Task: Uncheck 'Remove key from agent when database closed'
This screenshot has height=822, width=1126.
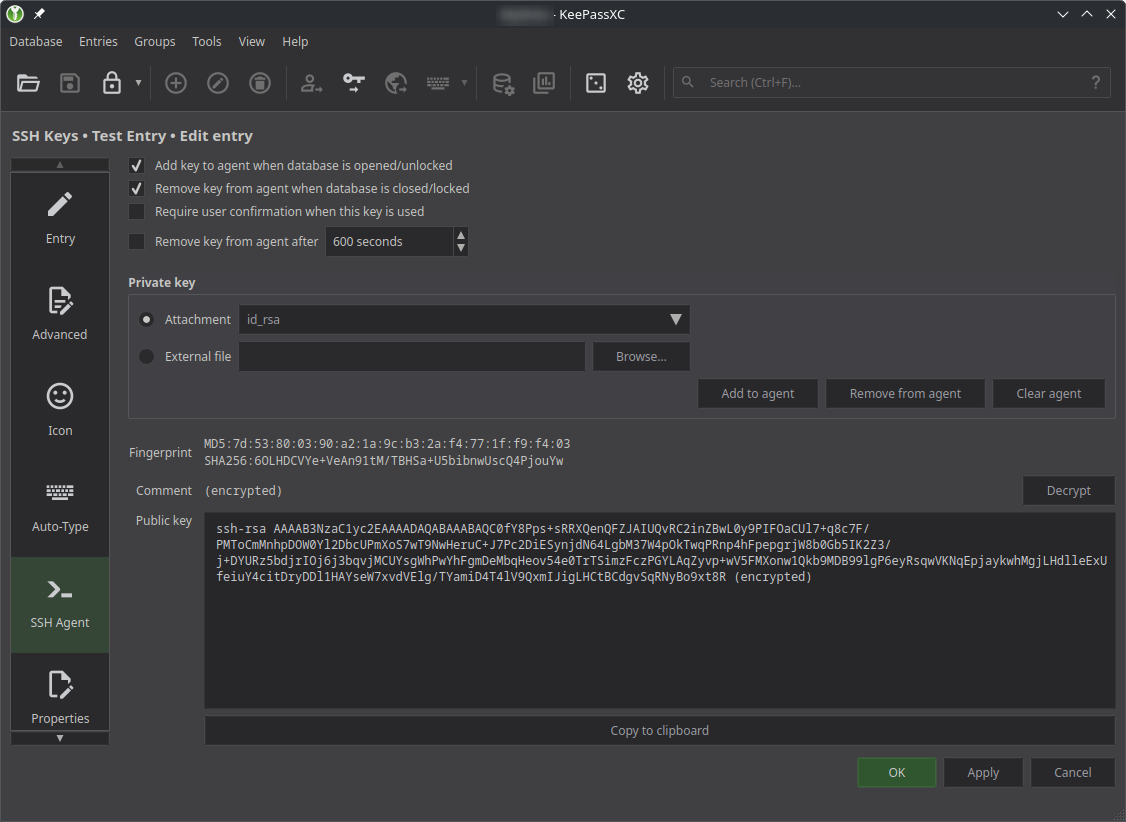Action: click(137, 188)
